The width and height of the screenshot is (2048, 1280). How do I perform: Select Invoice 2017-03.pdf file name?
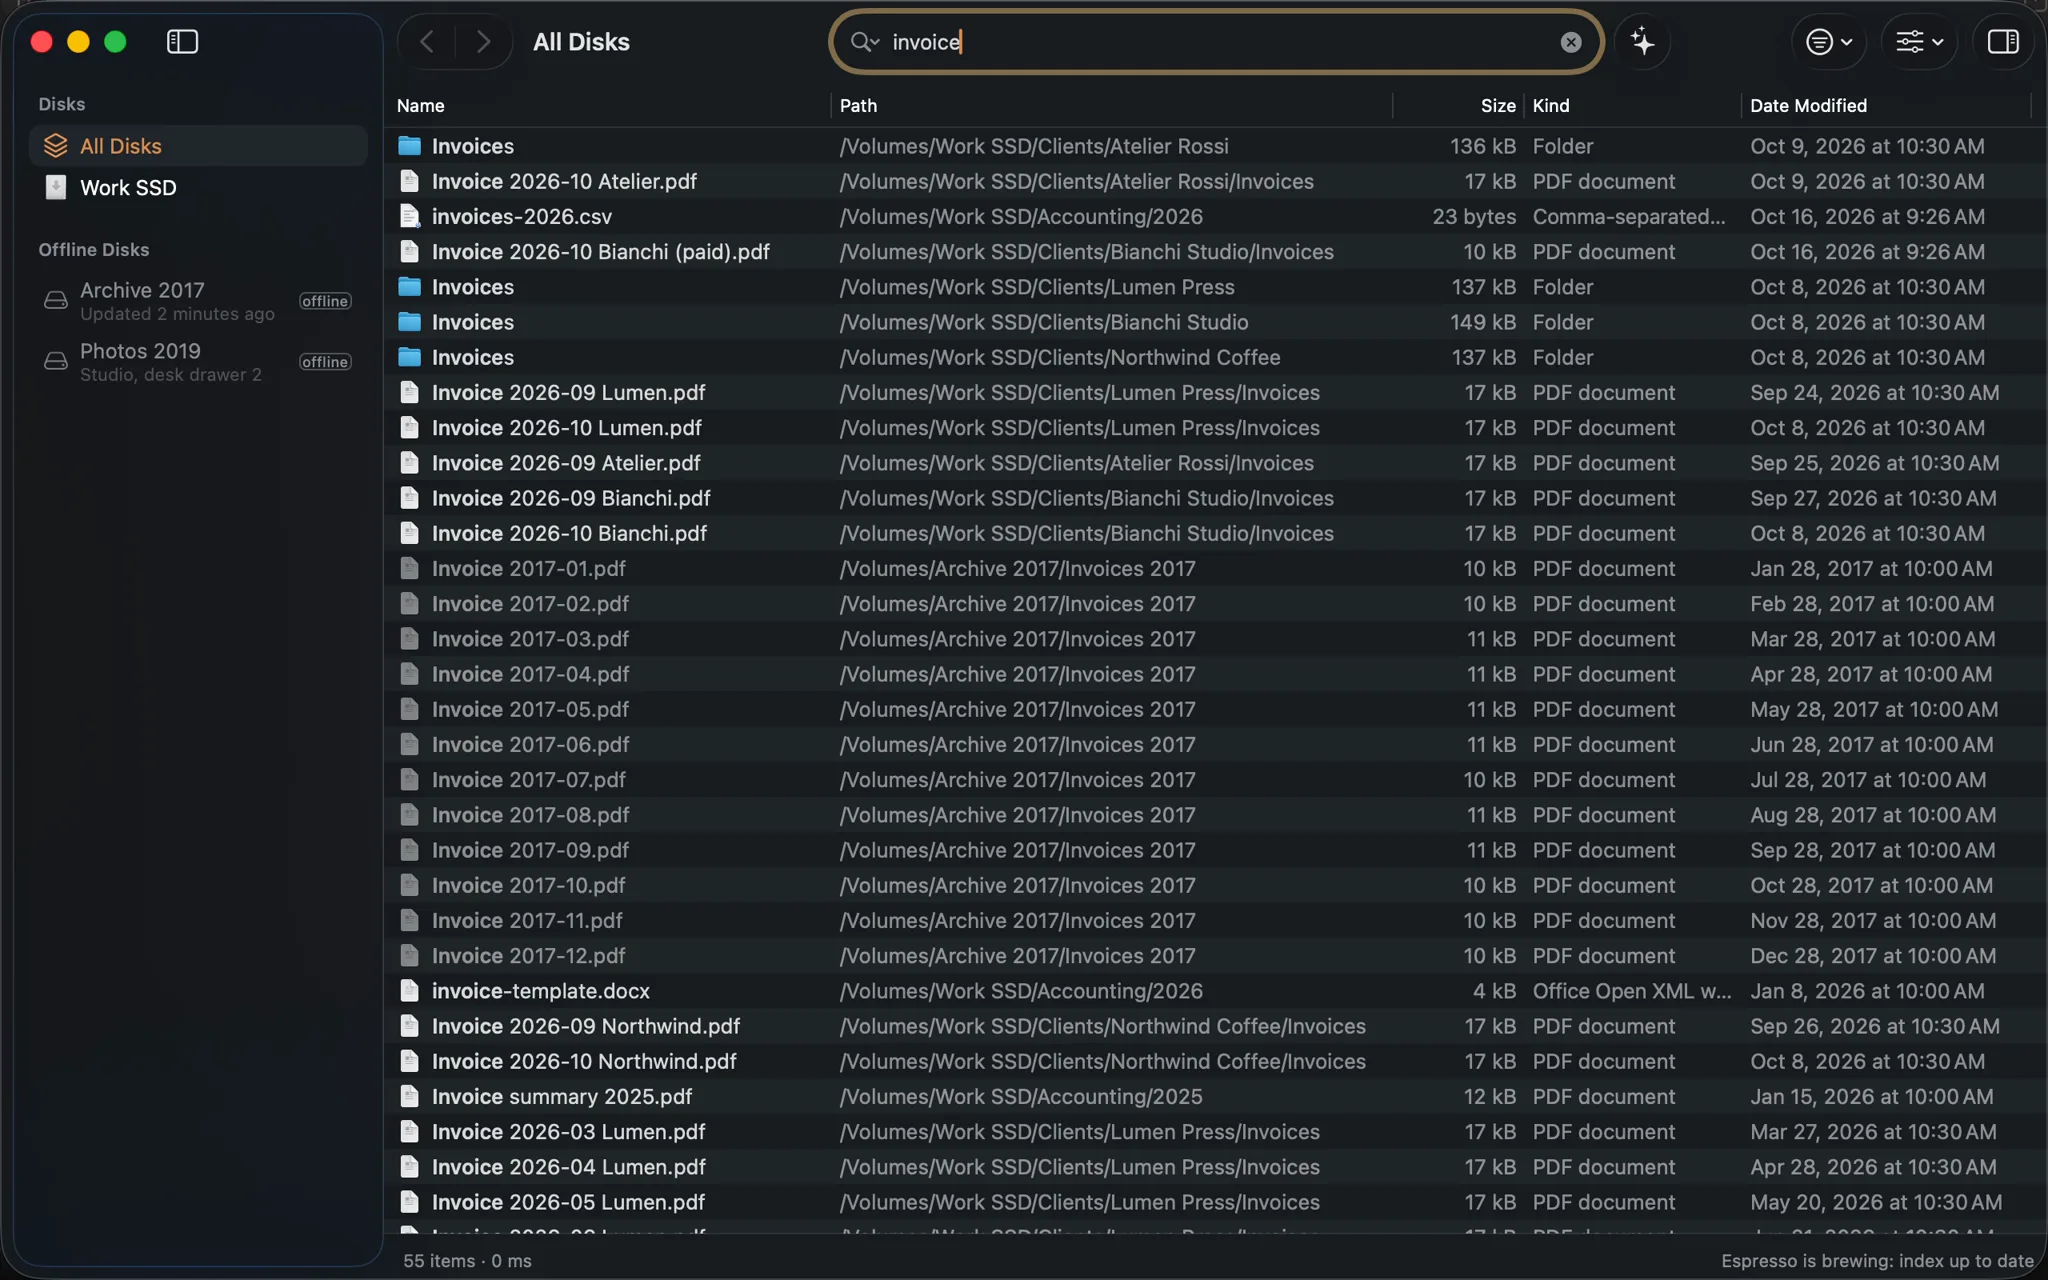(x=530, y=639)
